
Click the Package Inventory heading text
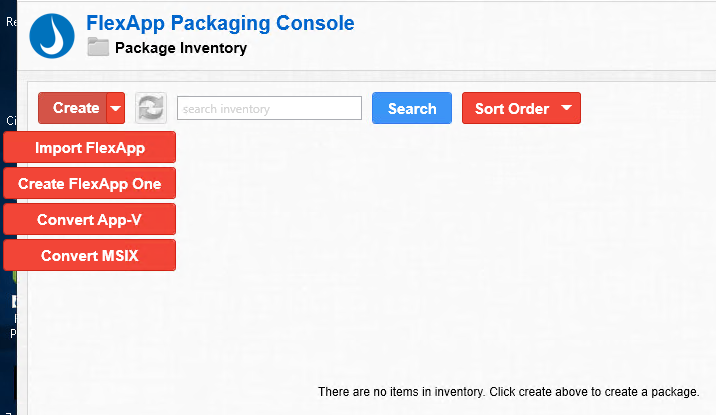(x=181, y=48)
